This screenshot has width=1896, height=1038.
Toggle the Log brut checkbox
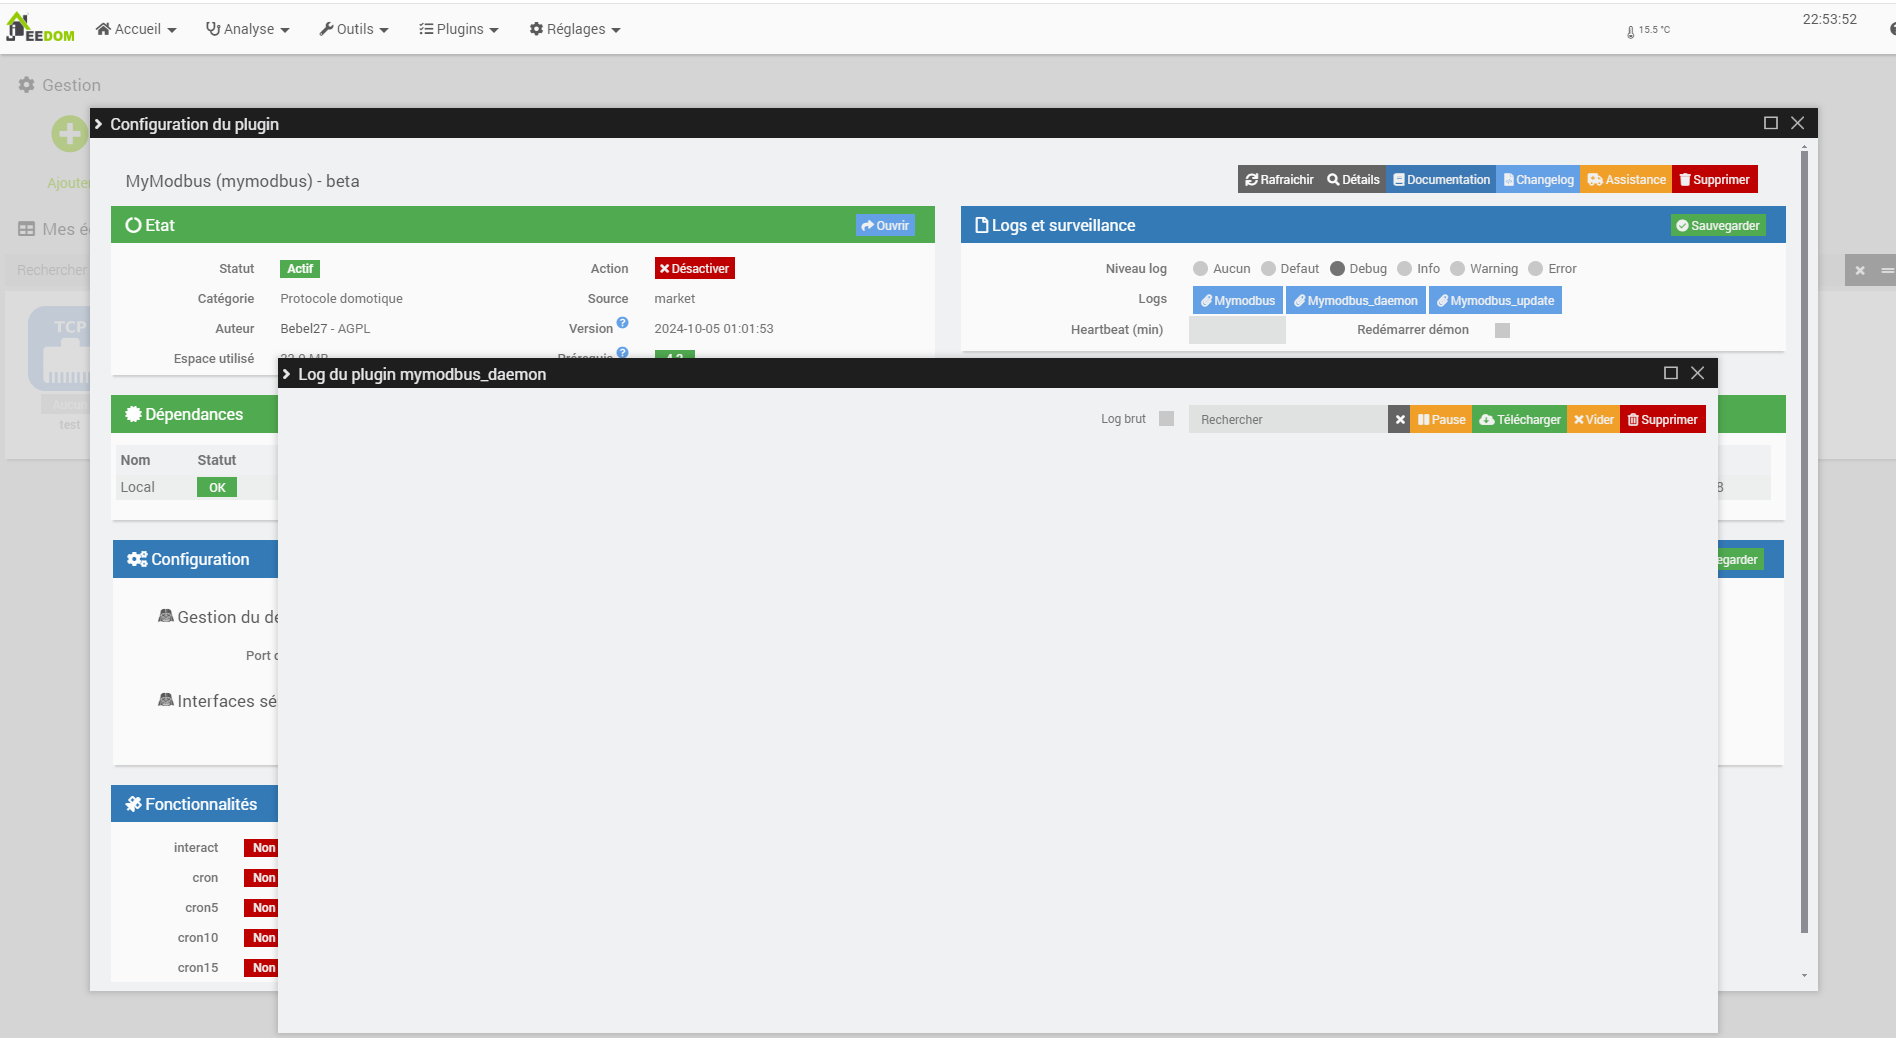click(x=1166, y=419)
